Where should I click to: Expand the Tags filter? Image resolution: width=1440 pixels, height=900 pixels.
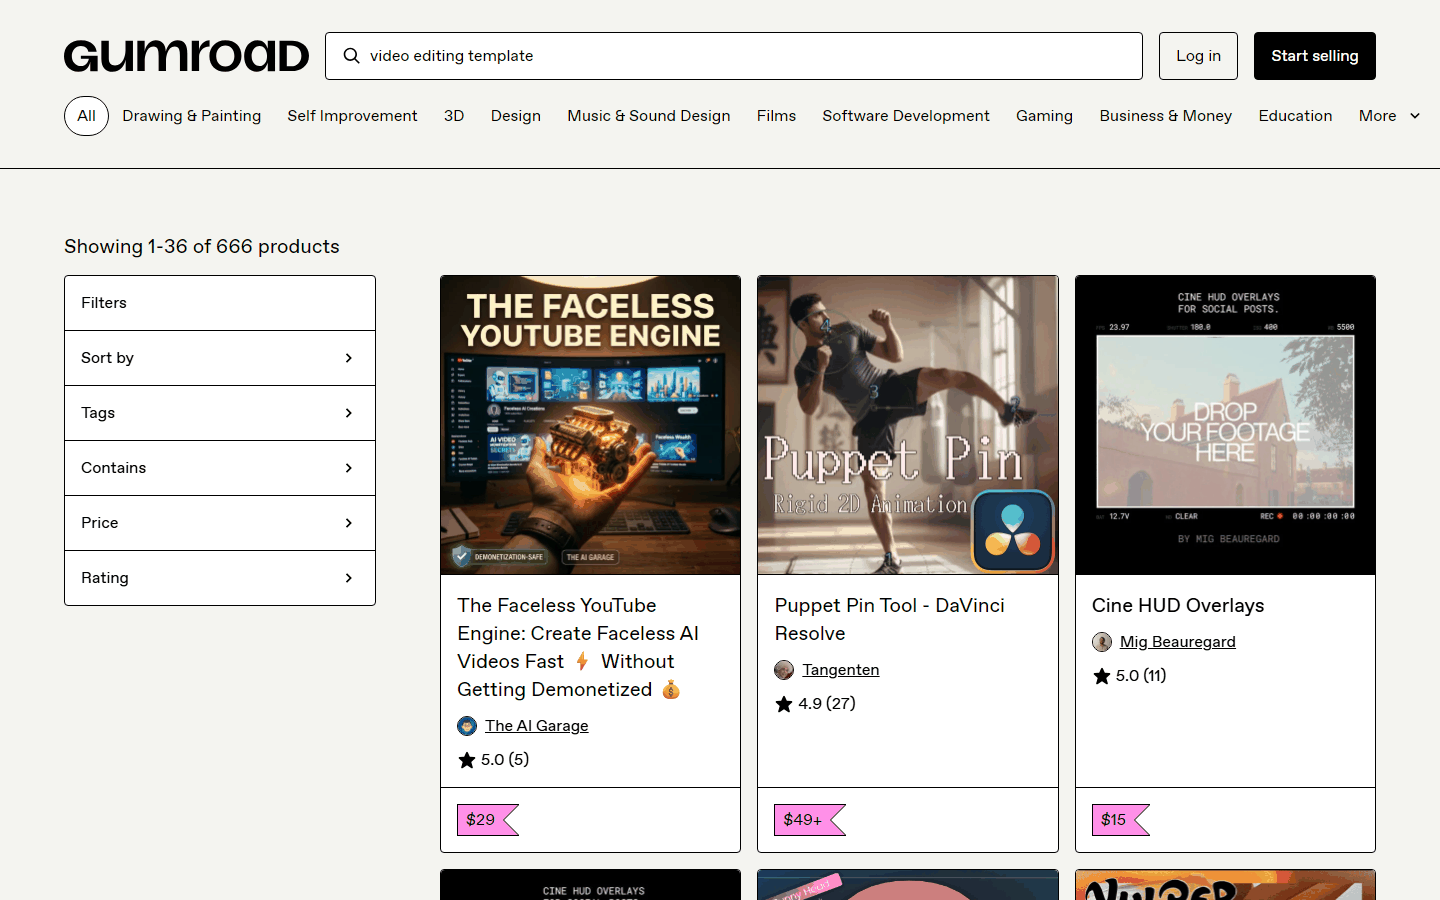pos(220,413)
